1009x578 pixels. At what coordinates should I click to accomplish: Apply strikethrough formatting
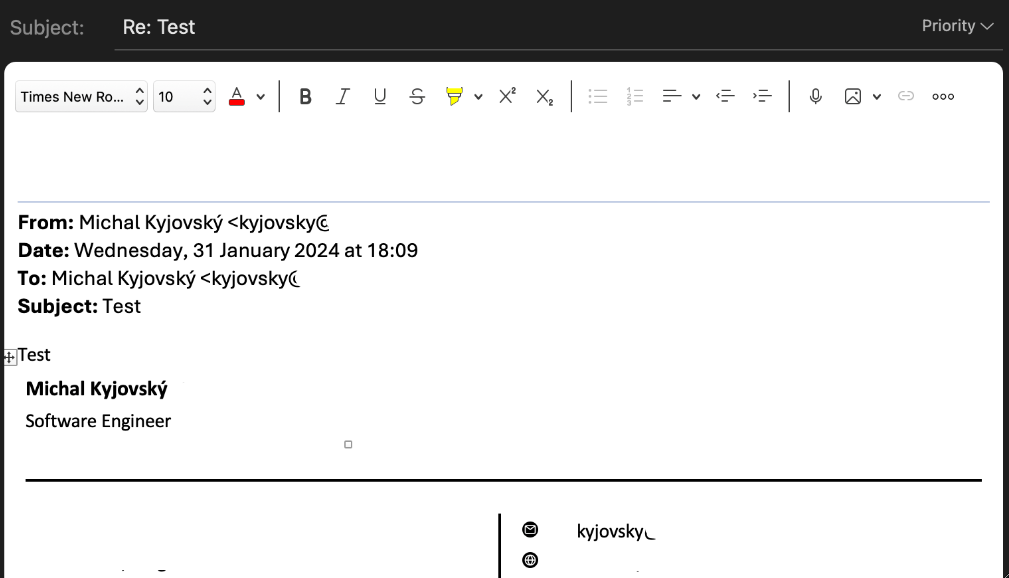pyautogui.click(x=417, y=97)
